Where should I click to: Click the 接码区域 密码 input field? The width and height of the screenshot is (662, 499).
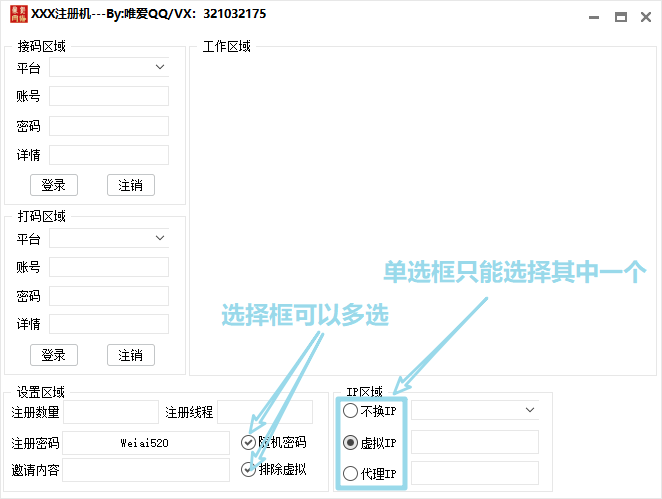(x=109, y=126)
